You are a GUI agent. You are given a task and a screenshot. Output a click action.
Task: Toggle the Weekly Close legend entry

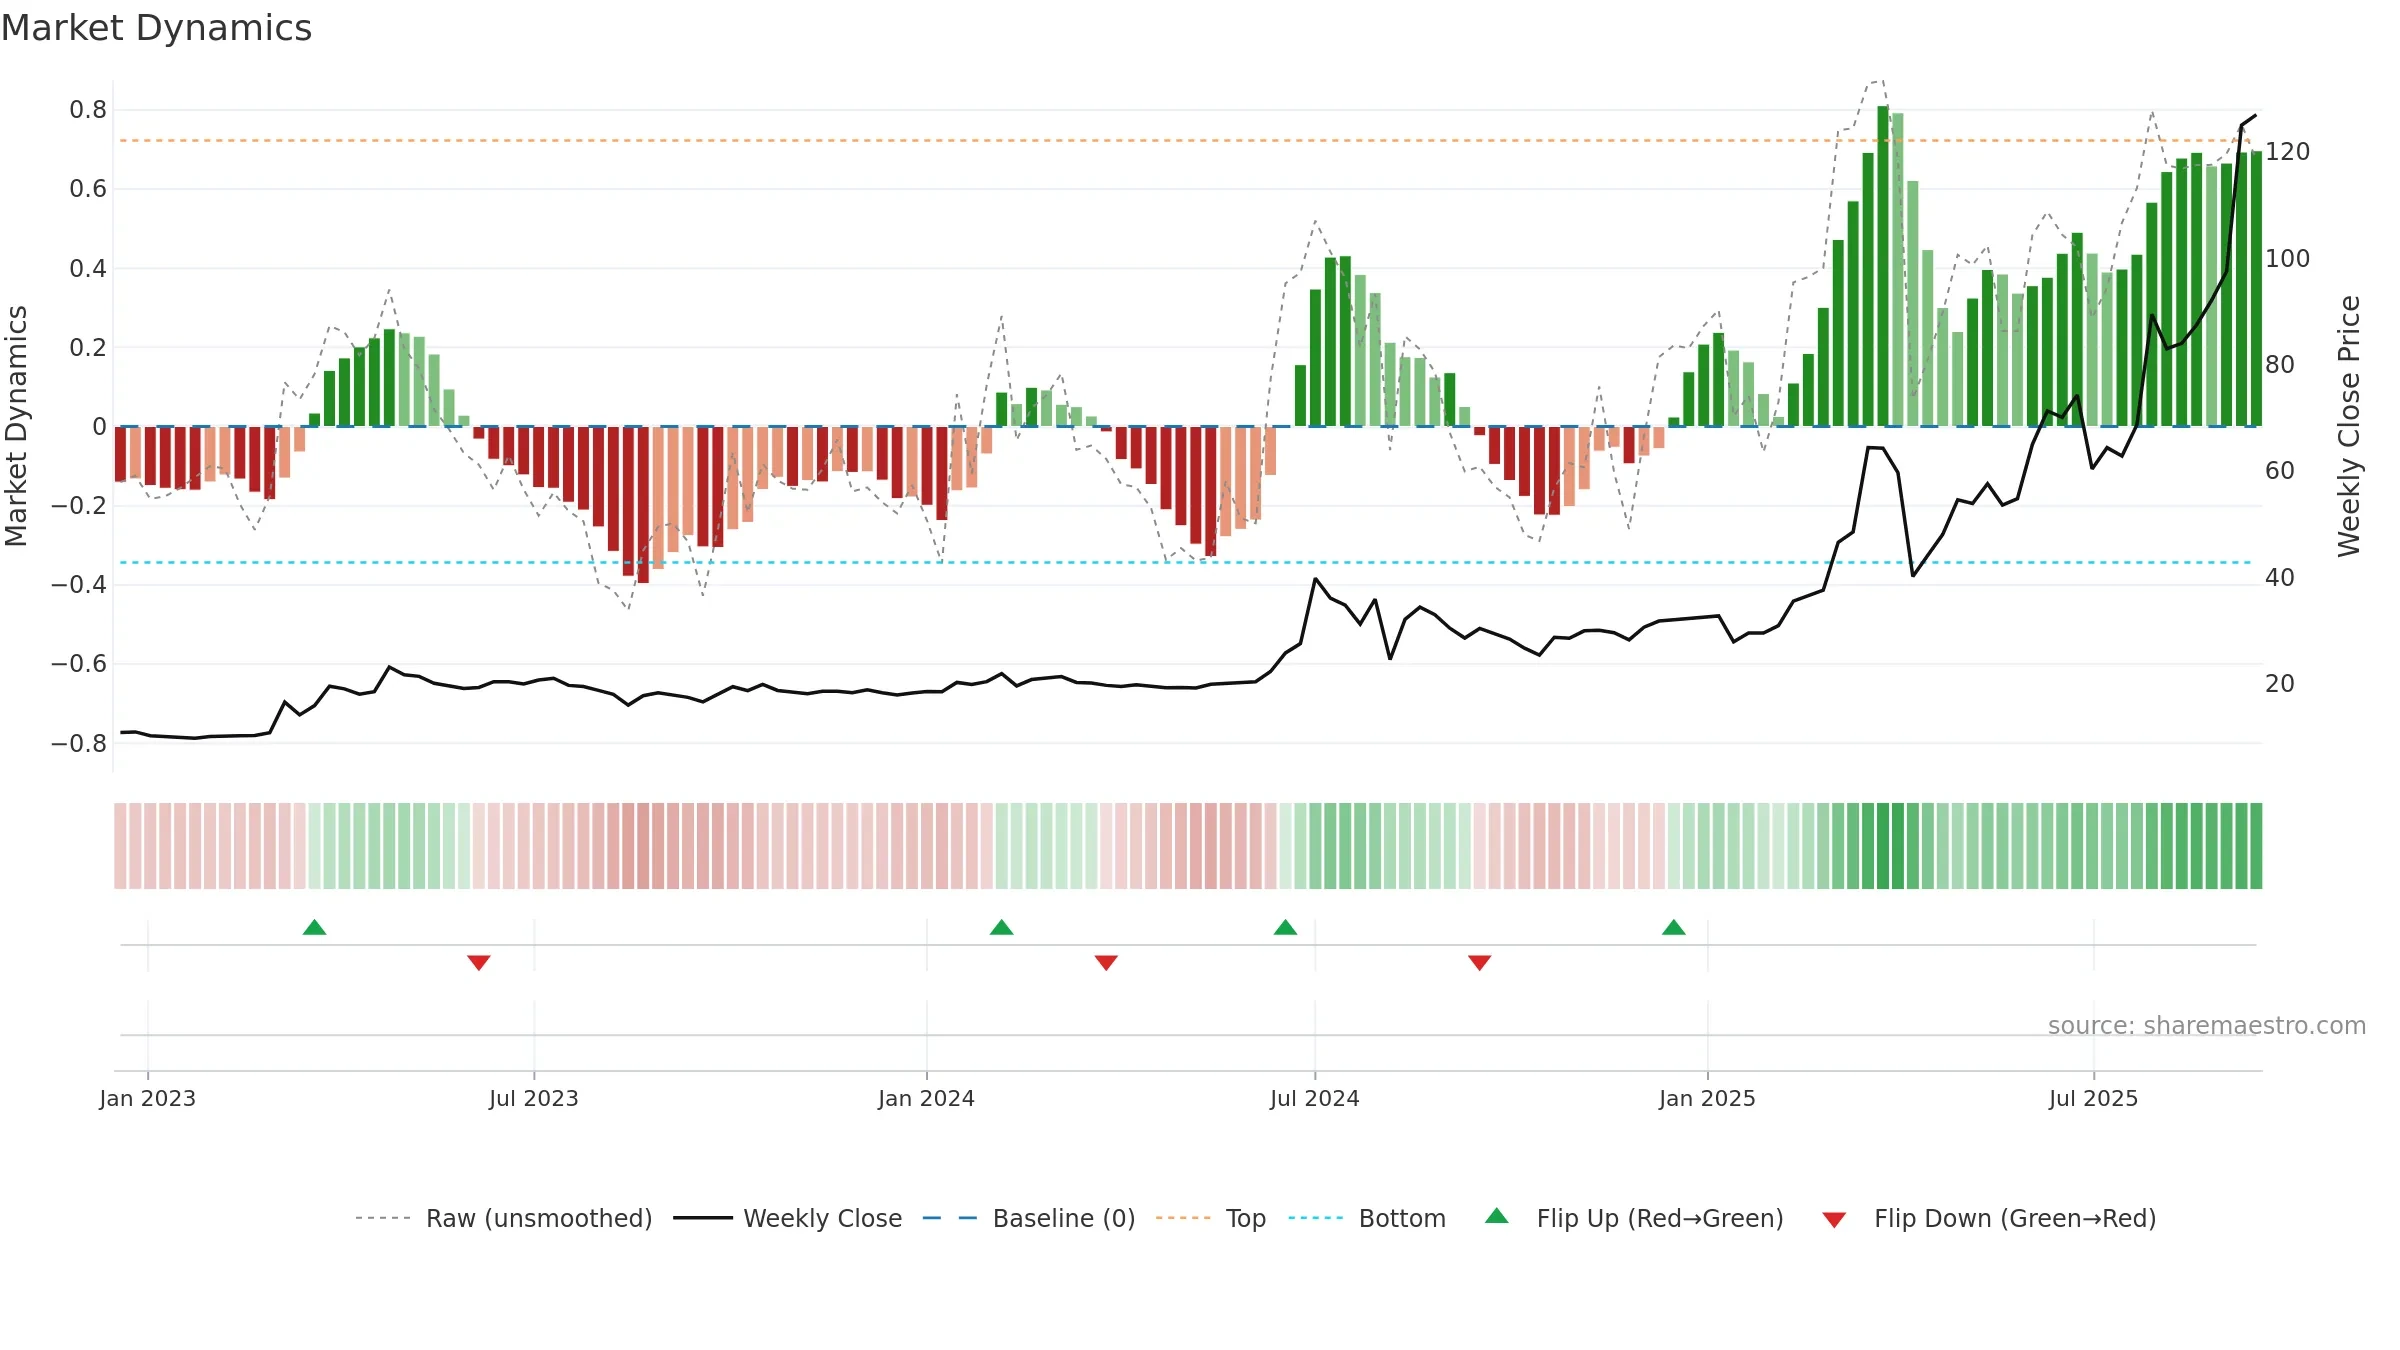[787, 1218]
